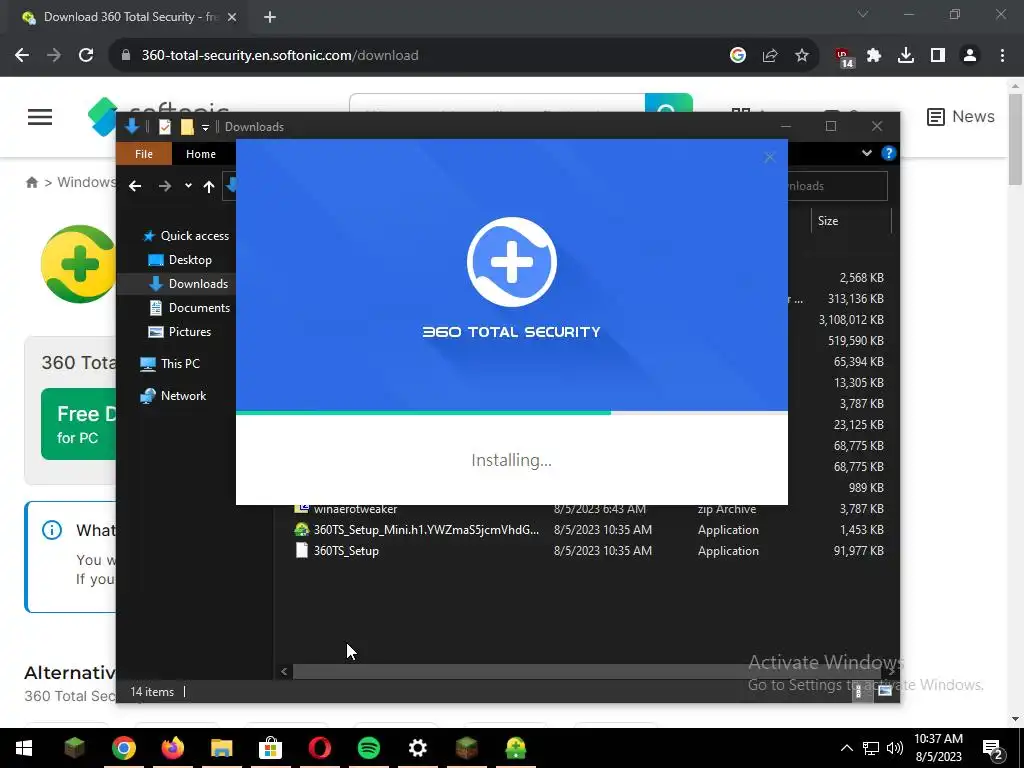The width and height of the screenshot is (1024, 768).
Task: Open Chrome's three-dot menu
Action: [x=1002, y=56]
